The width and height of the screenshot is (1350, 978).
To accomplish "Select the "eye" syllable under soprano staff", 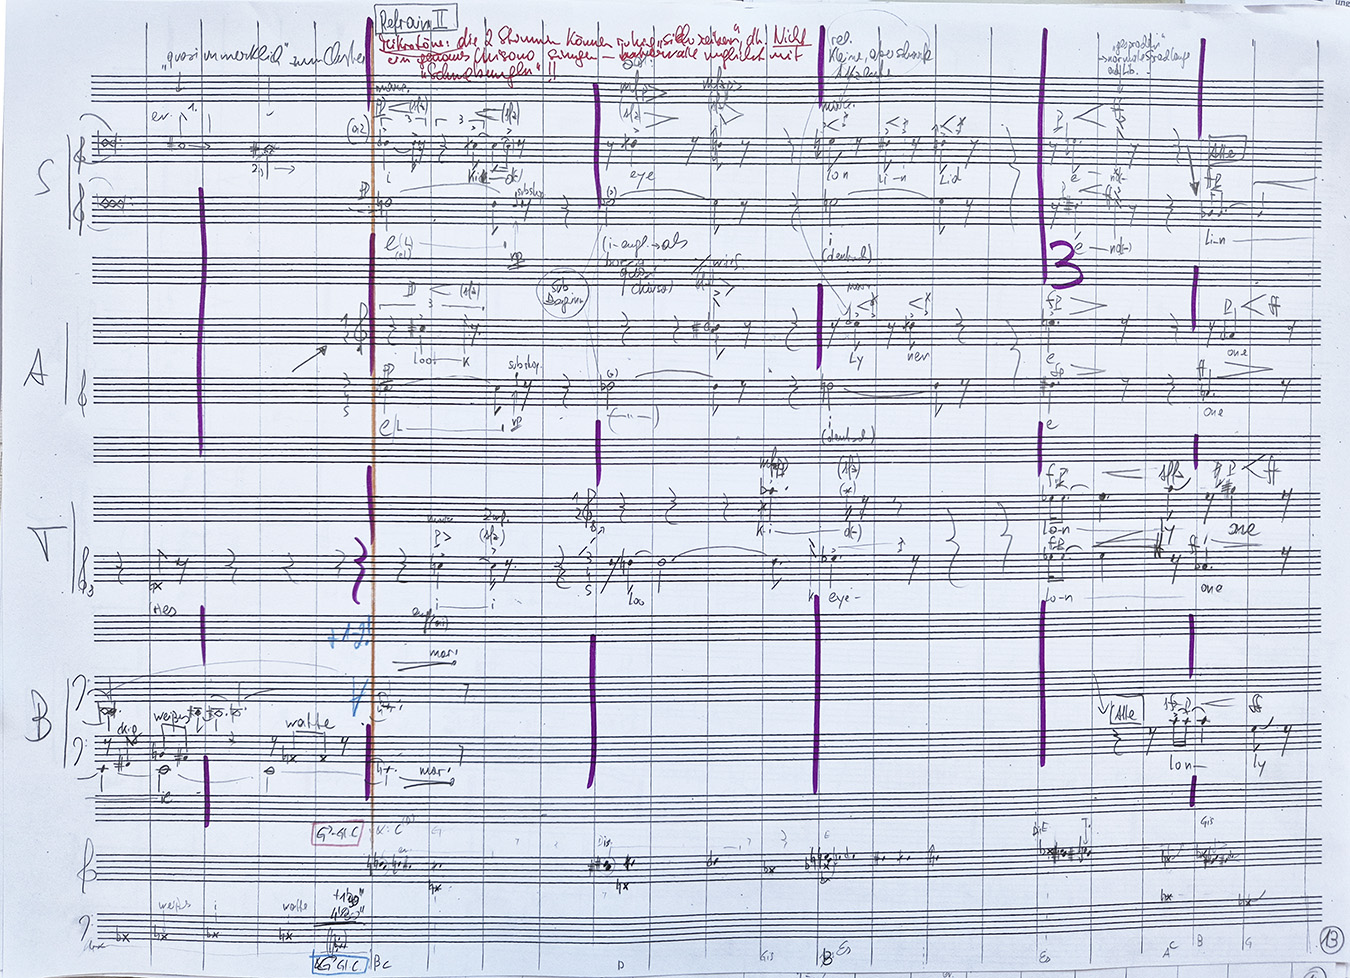I will 642,175.
